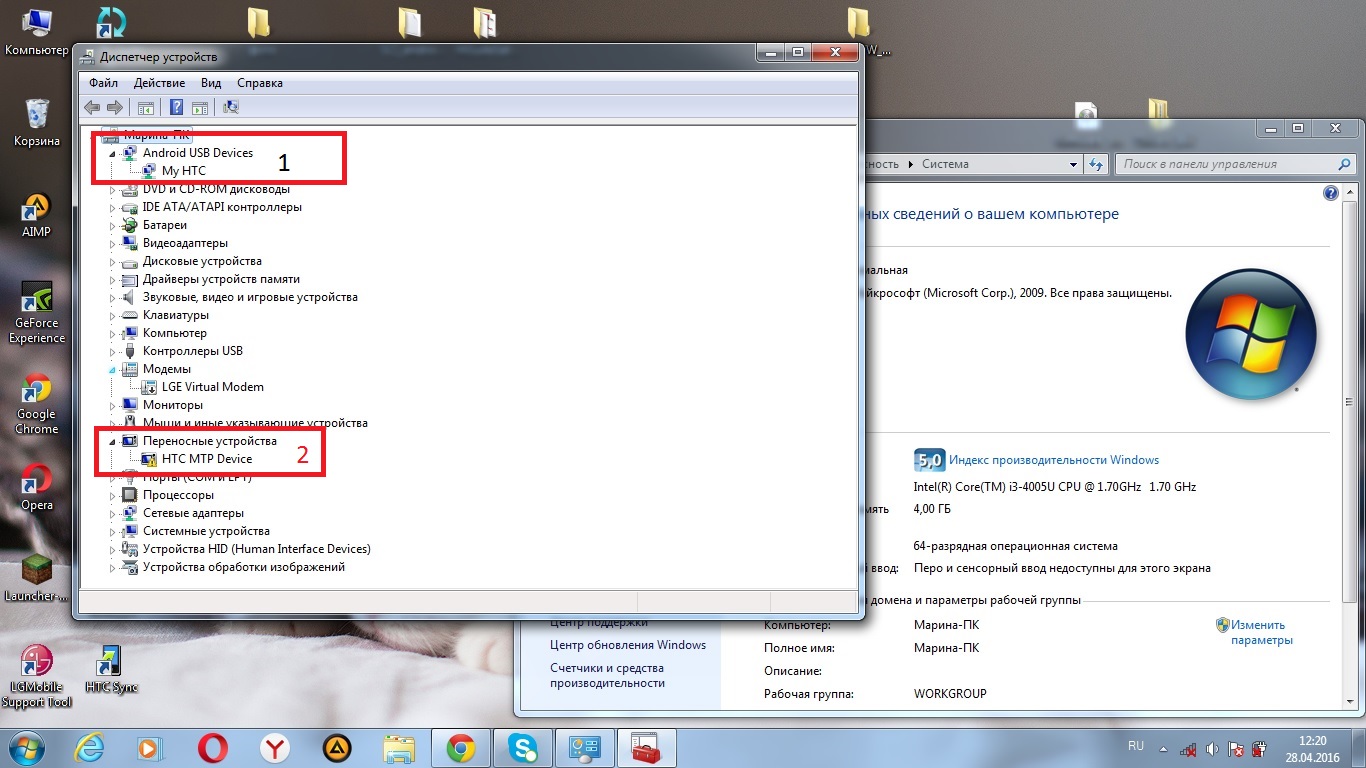Open the Вид menu
Viewport: 1366px width, 768px height.
click(x=211, y=83)
